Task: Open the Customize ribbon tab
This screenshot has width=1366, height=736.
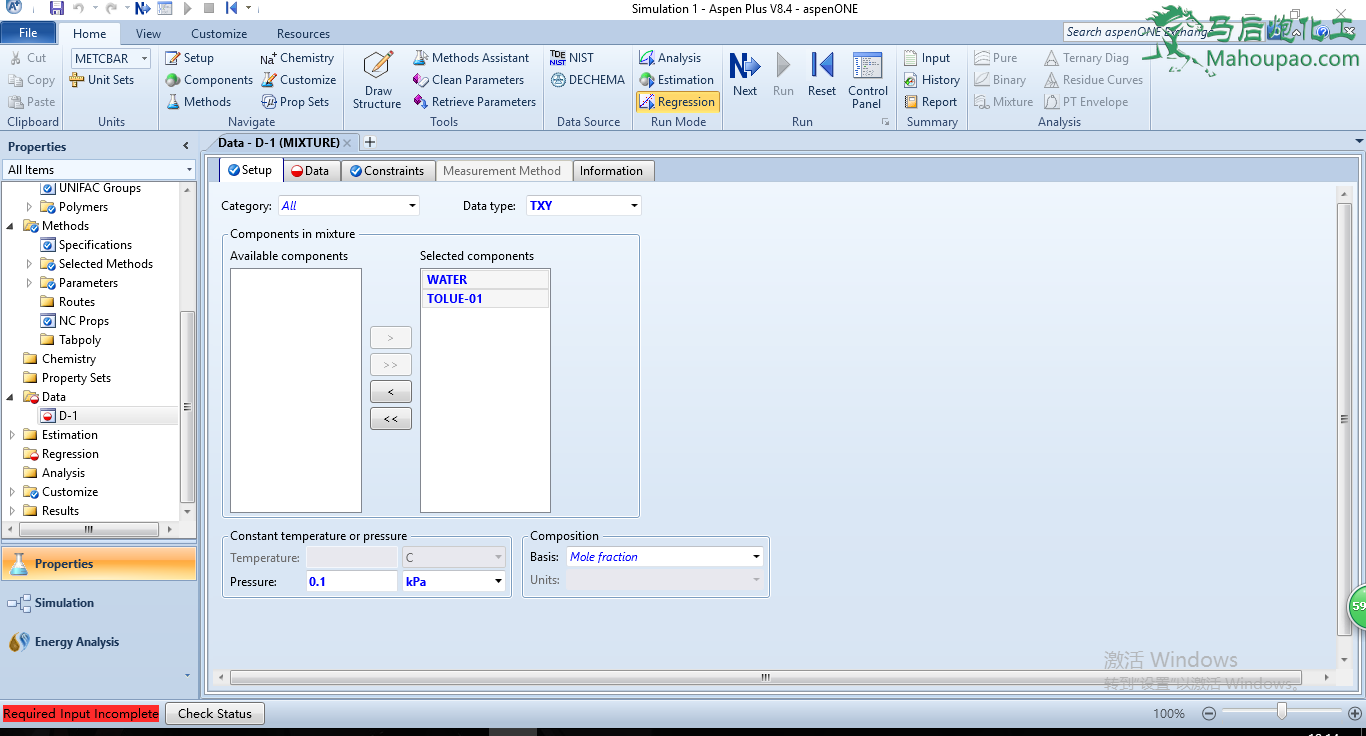Action: click(x=219, y=33)
